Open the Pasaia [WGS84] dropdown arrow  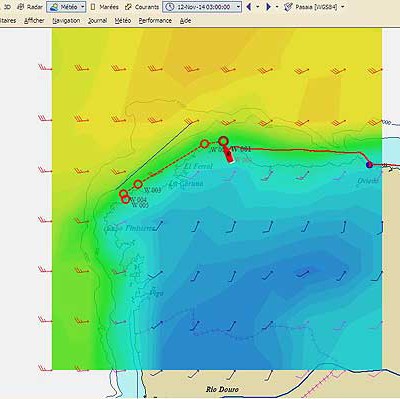pos(343,7)
